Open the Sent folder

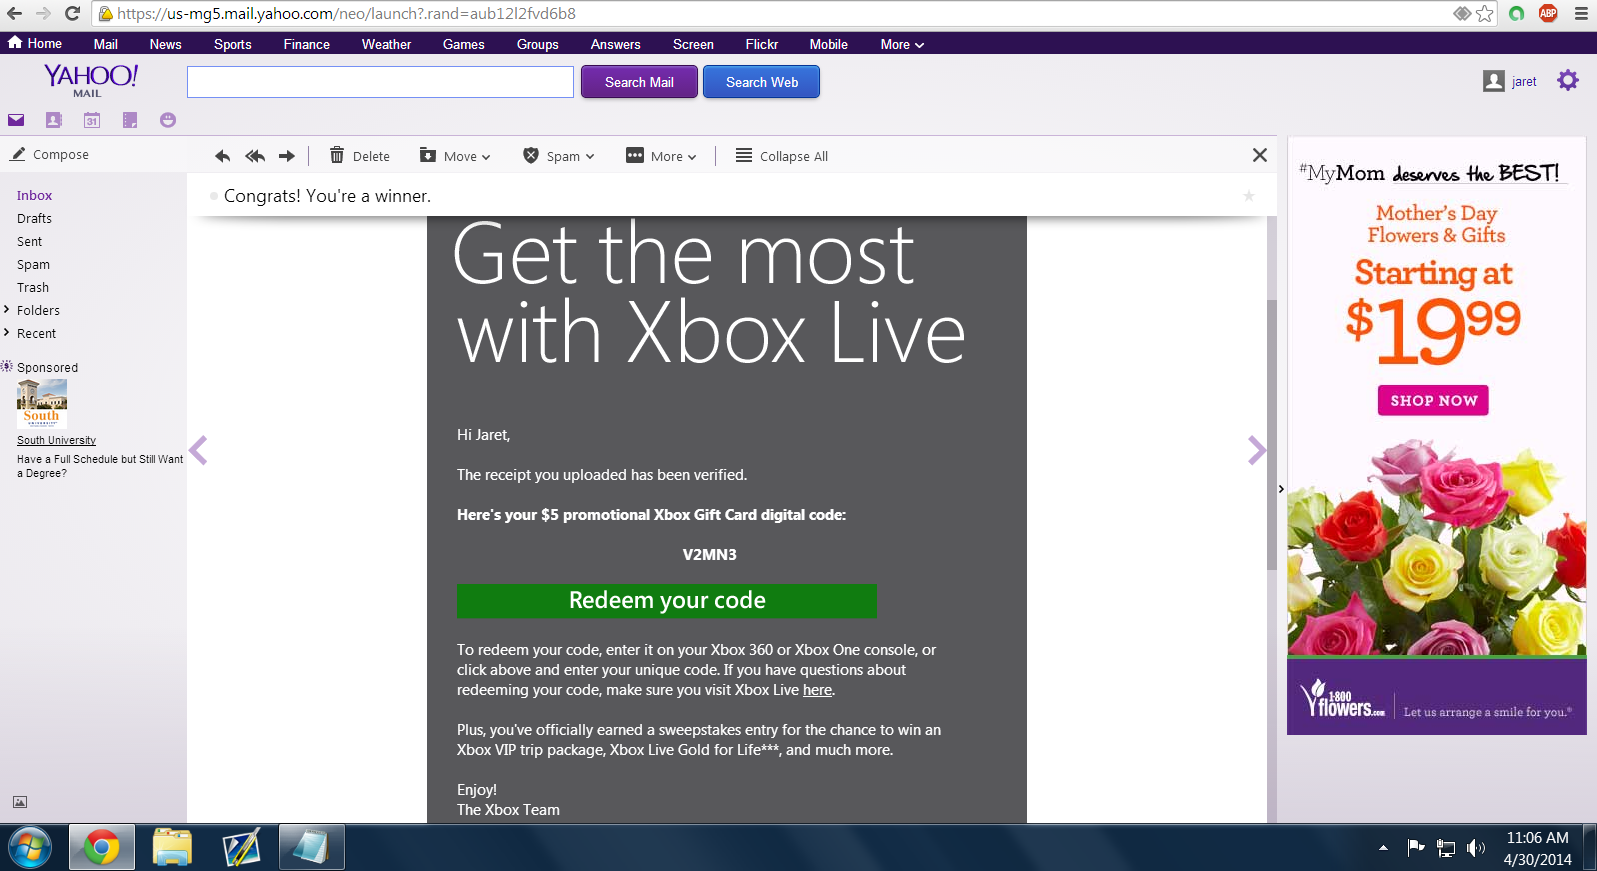click(x=29, y=241)
